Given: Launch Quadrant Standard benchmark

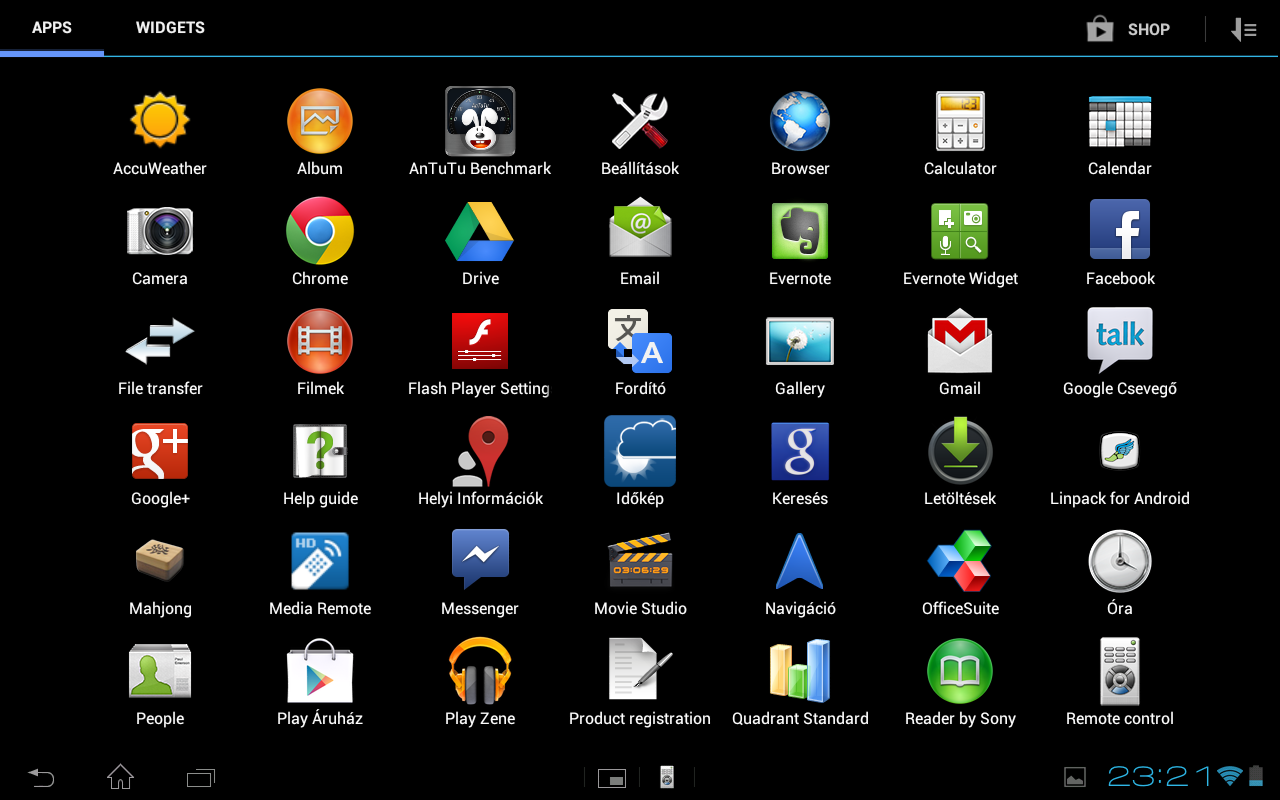Looking at the screenshot, I should [800, 683].
